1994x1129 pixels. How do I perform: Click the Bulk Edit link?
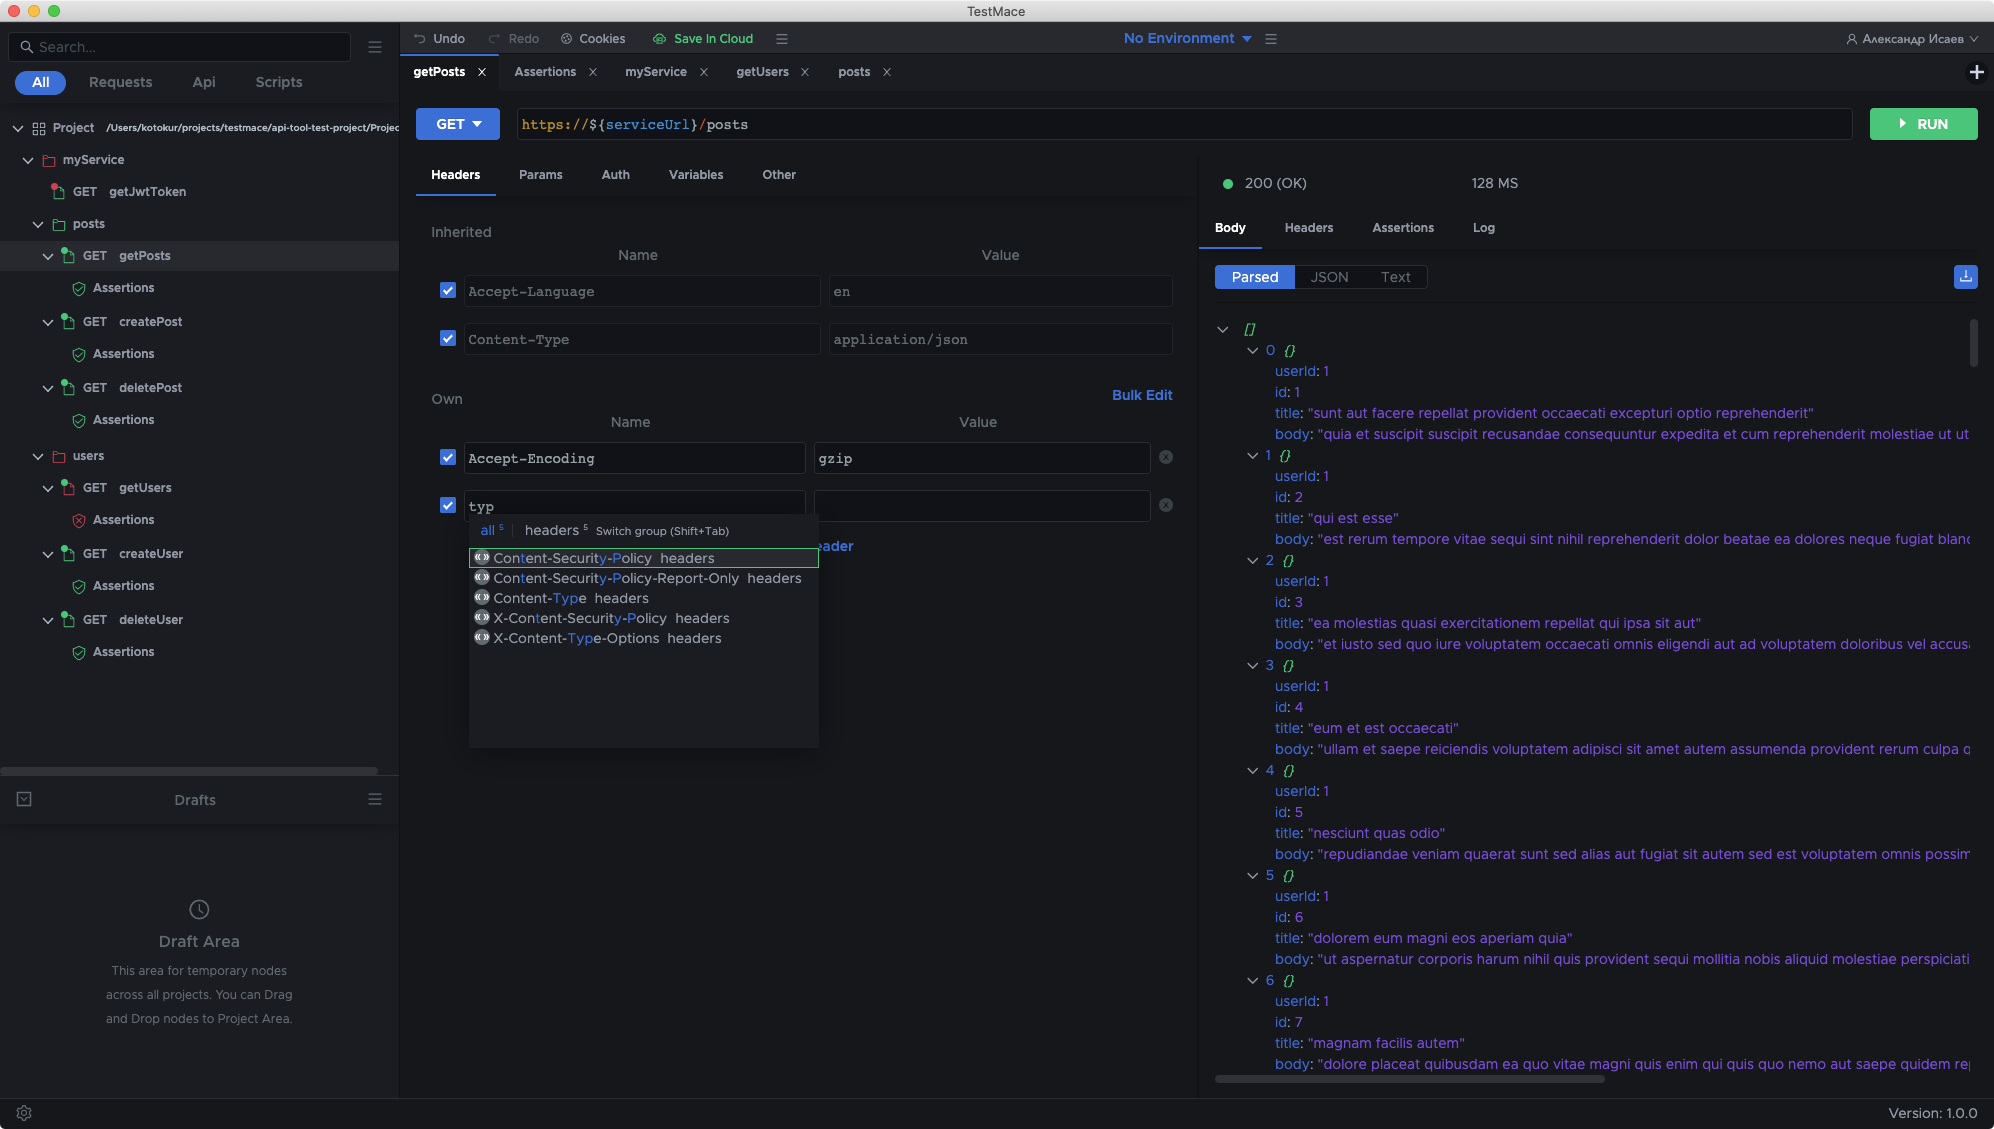(1141, 395)
